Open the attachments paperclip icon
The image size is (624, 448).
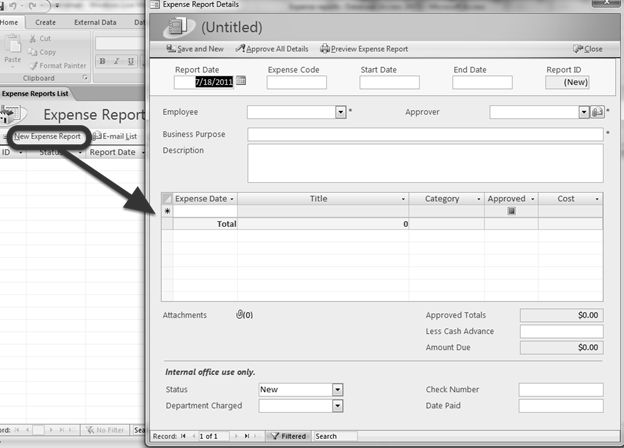pos(240,315)
